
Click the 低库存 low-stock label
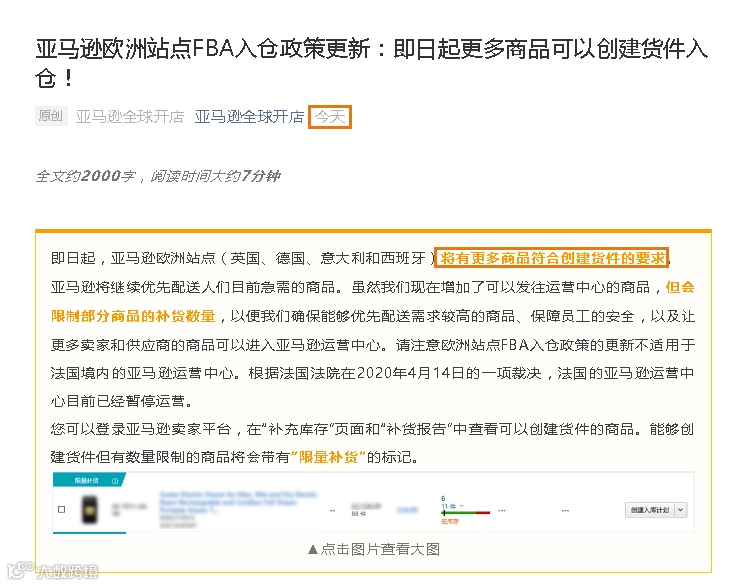tap(450, 521)
